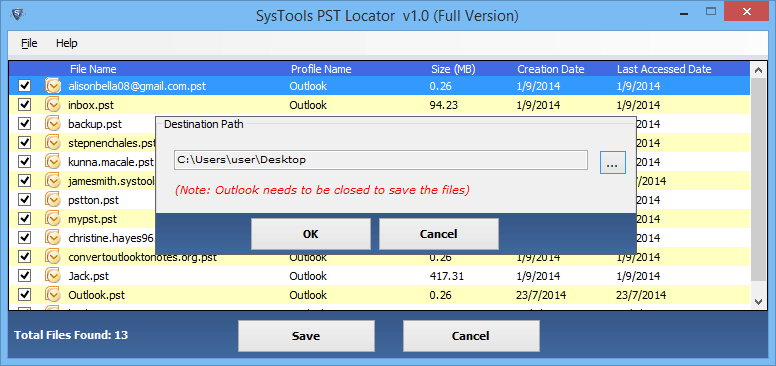Screen dimensions: 776x366
Task: Click the PST icon beside christine.hayes96 row
Action: 52,238
